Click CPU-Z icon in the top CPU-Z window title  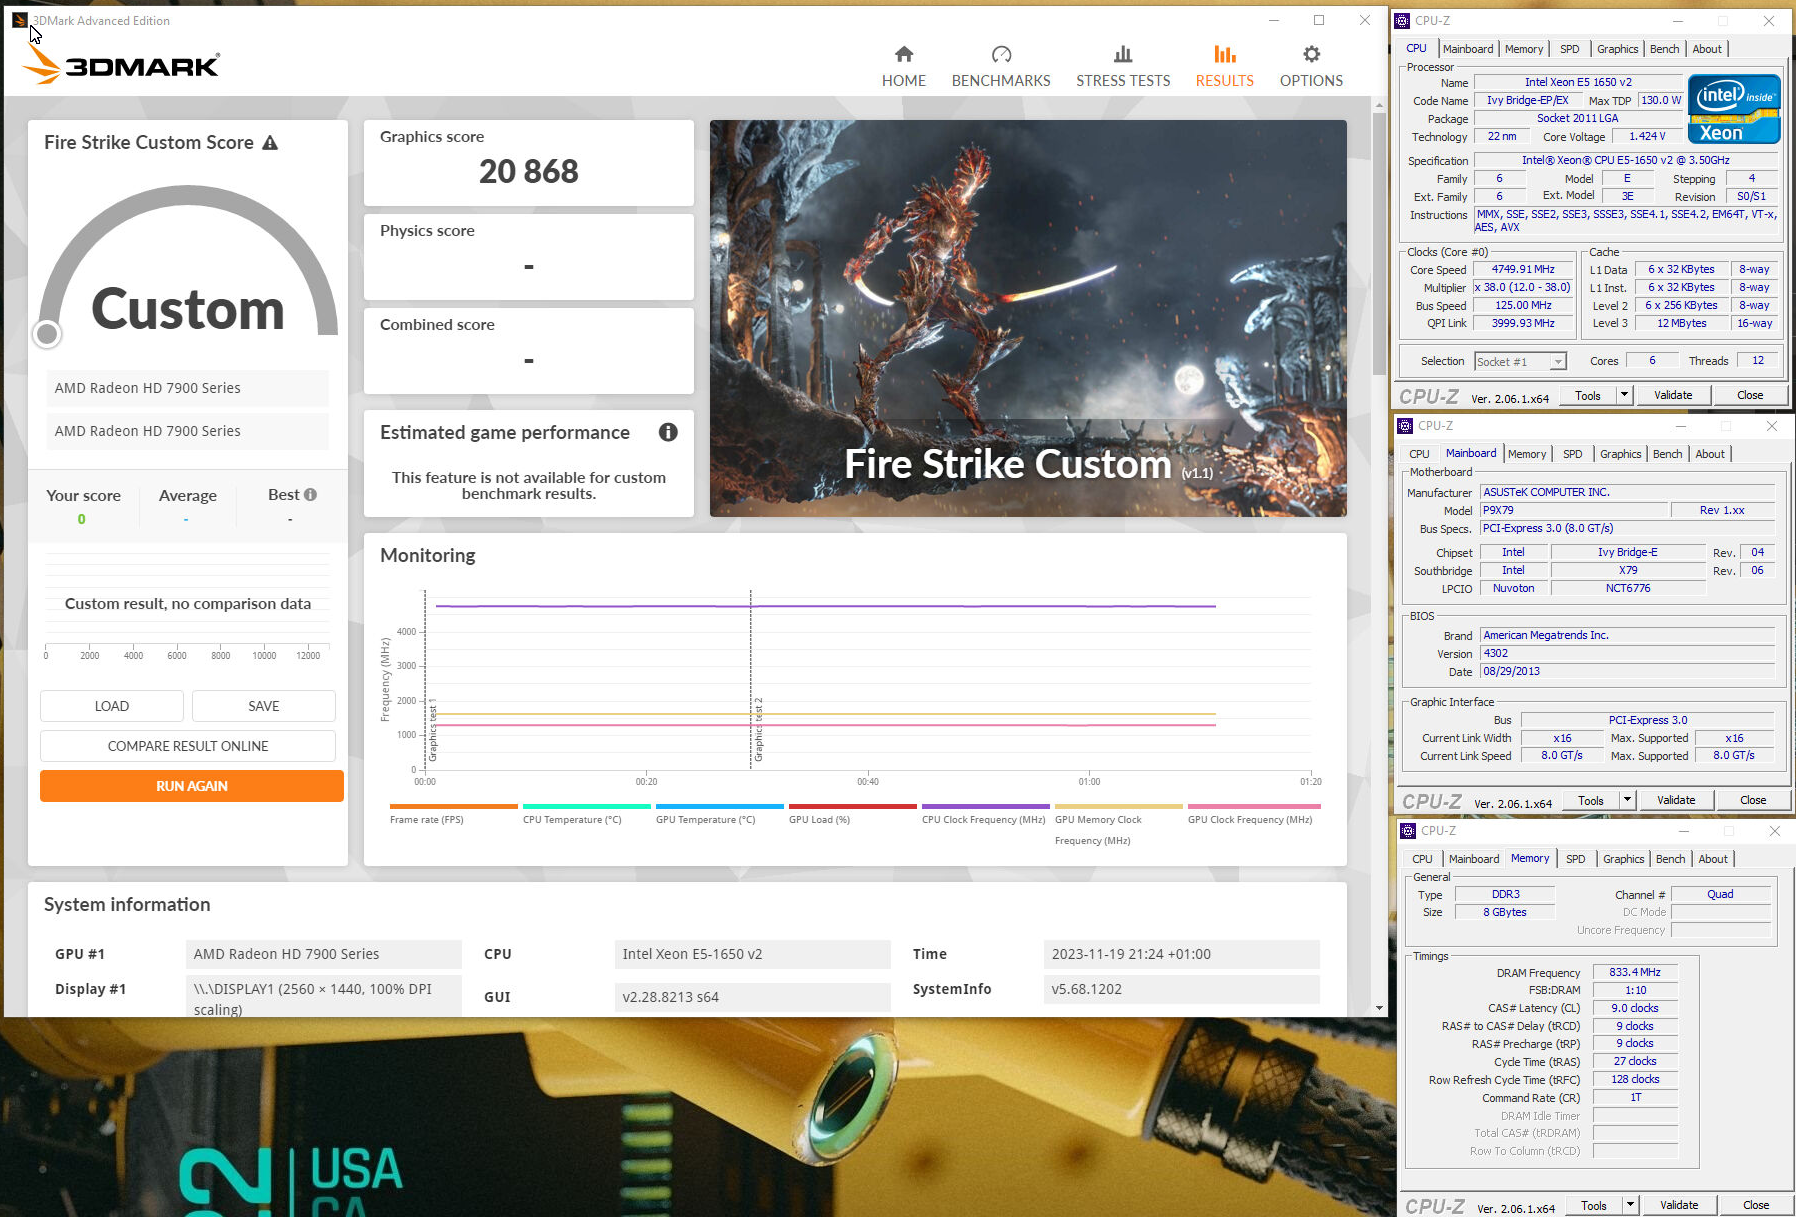click(x=1403, y=20)
